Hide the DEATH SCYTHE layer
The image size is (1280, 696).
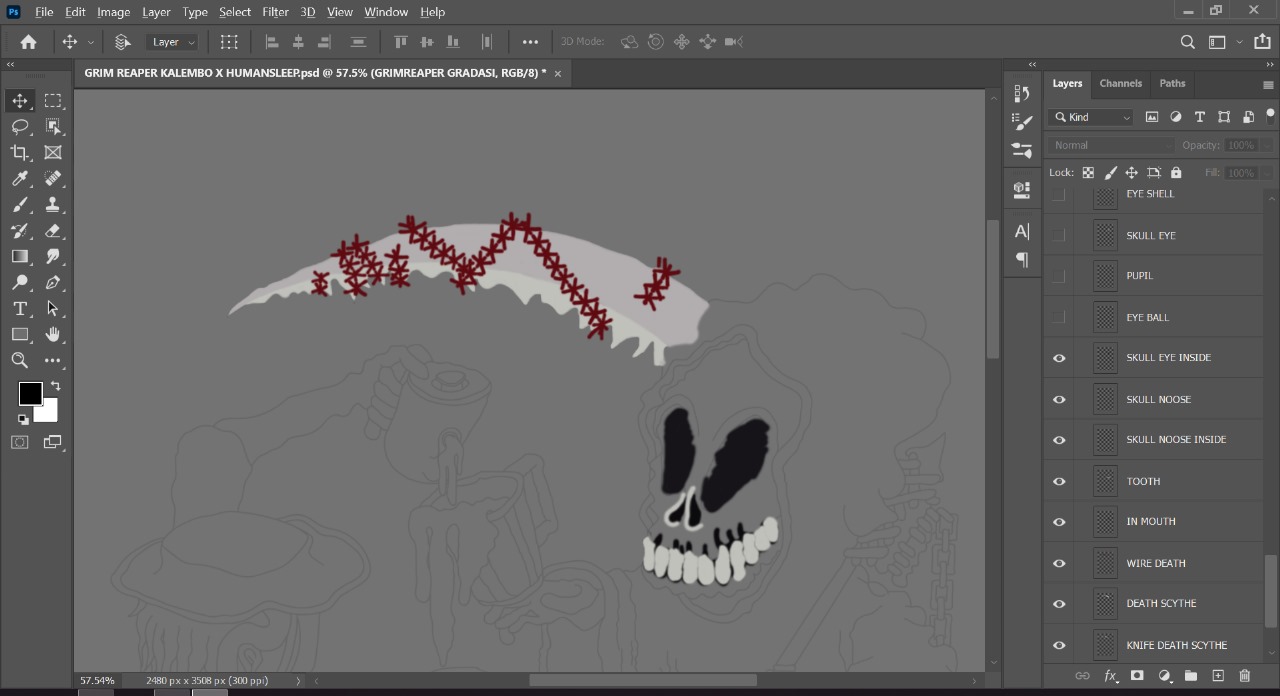[x=1059, y=604]
